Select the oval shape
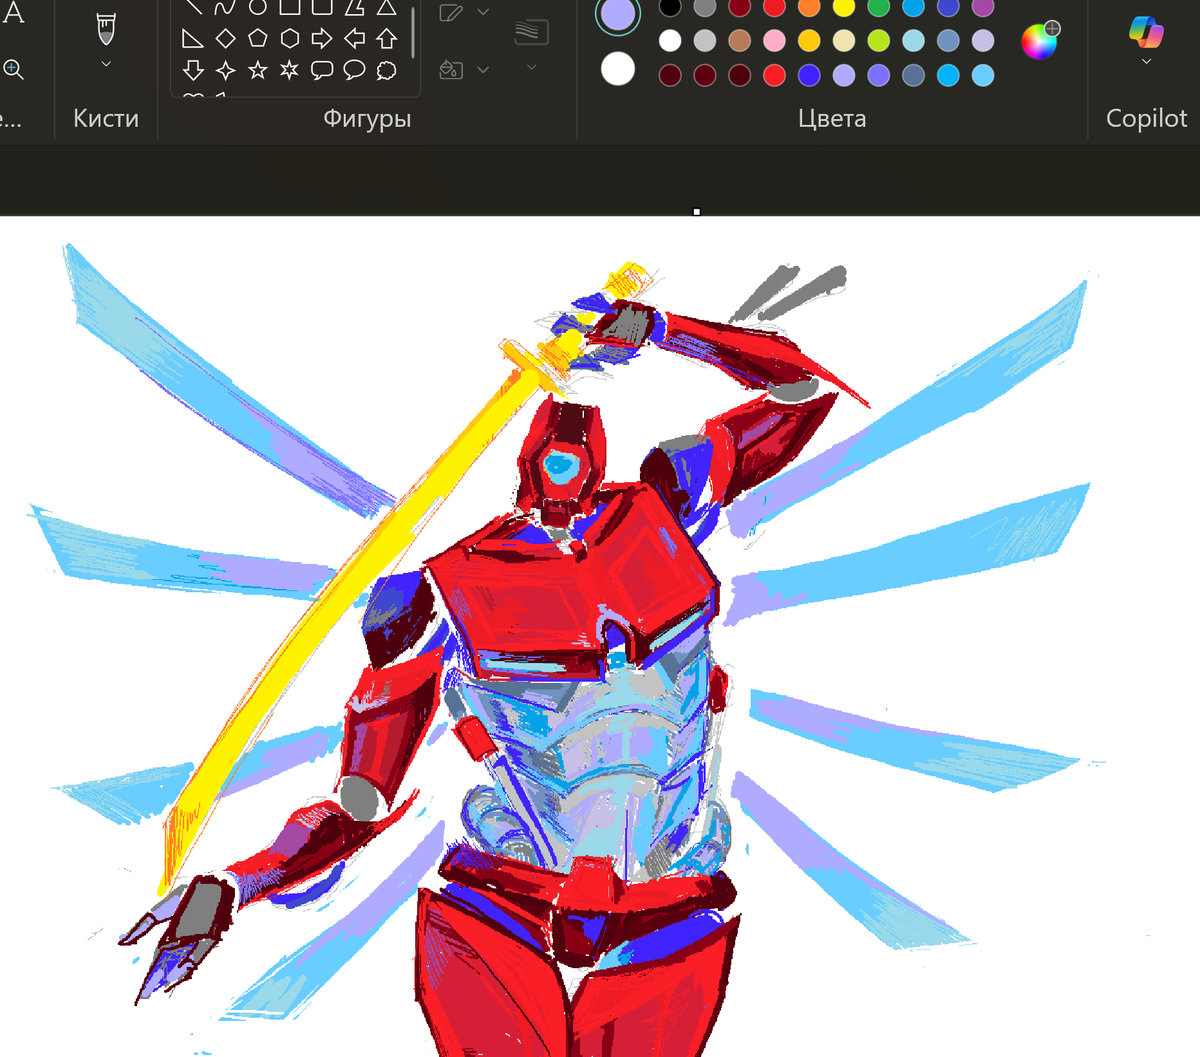 click(x=258, y=8)
